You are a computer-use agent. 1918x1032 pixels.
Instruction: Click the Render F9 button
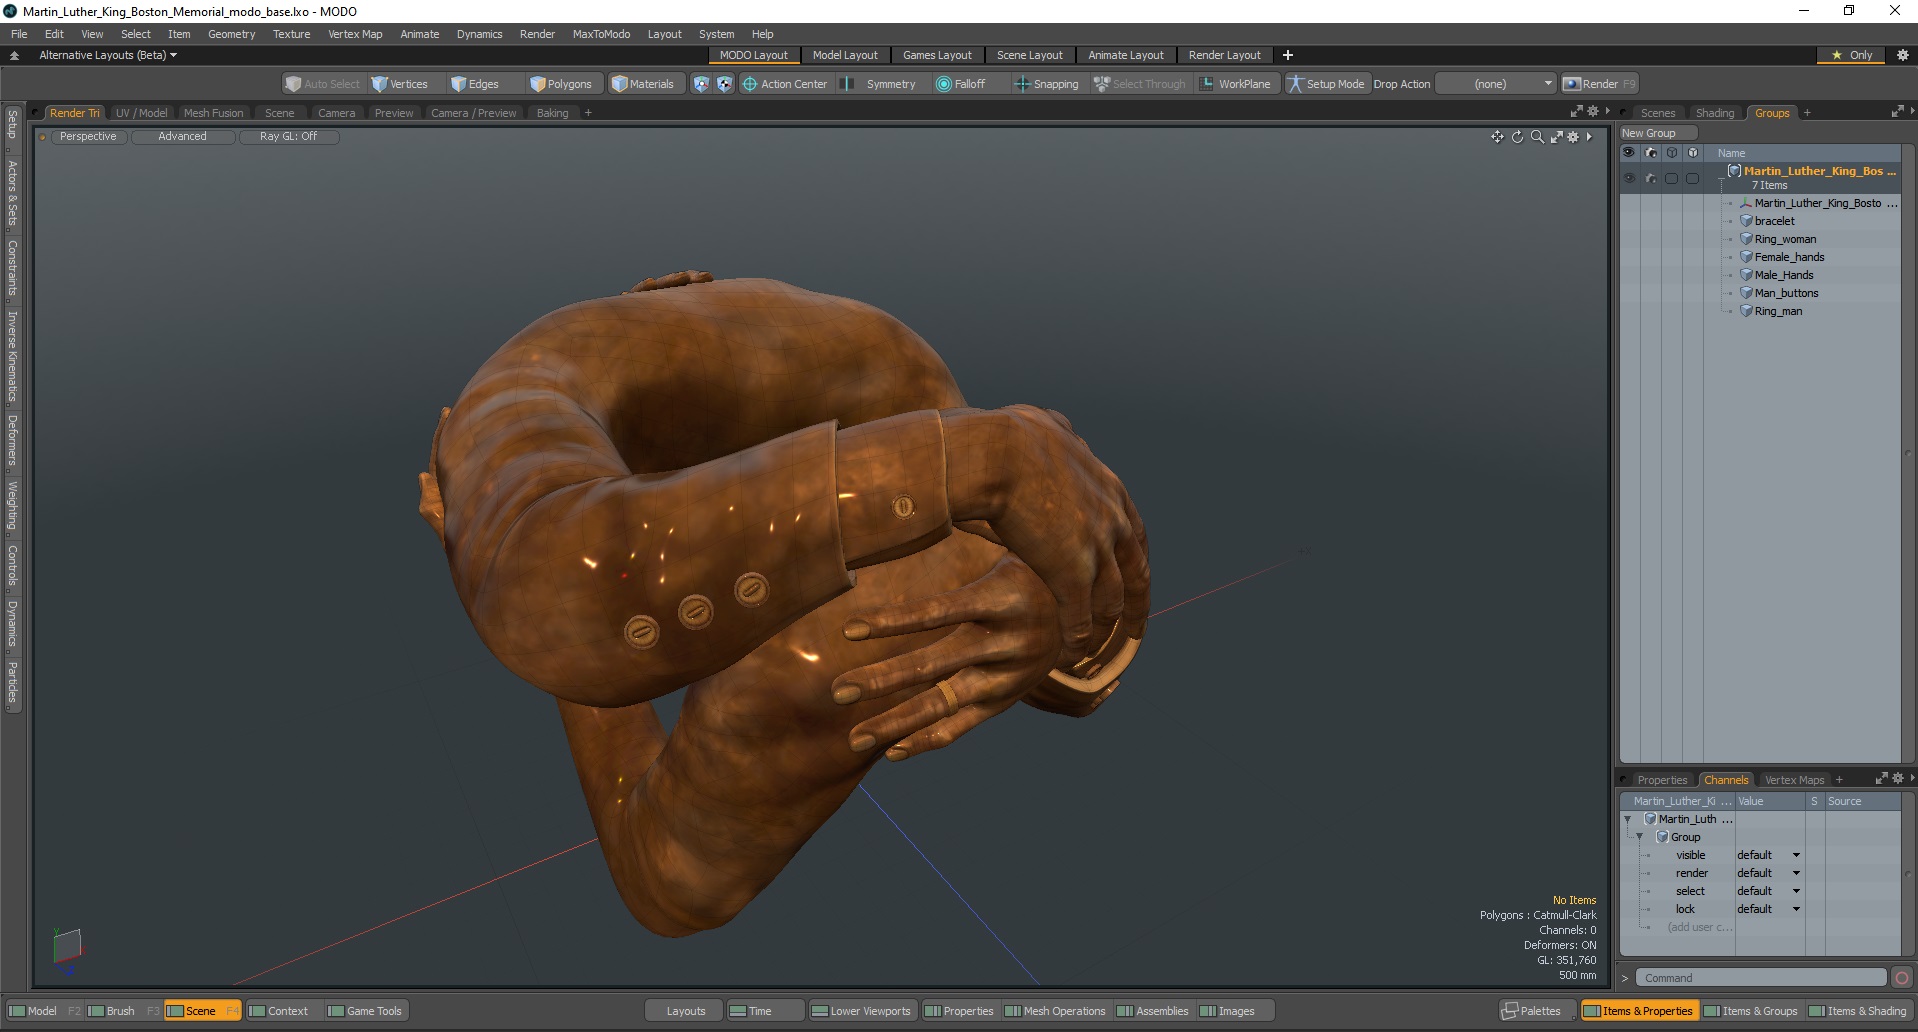point(1599,84)
